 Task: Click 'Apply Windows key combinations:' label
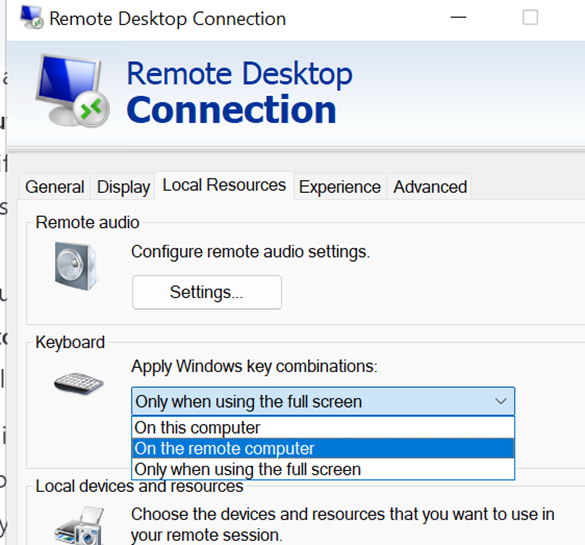pyautogui.click(x=254, y=366)
